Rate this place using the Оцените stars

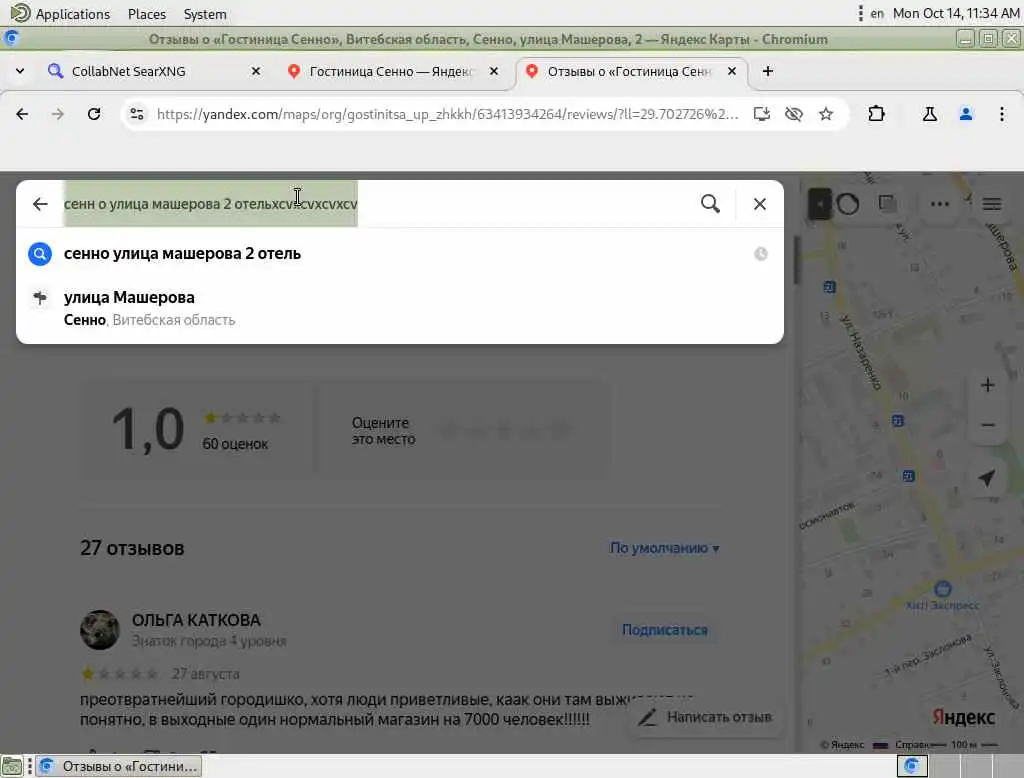[504, 430]
